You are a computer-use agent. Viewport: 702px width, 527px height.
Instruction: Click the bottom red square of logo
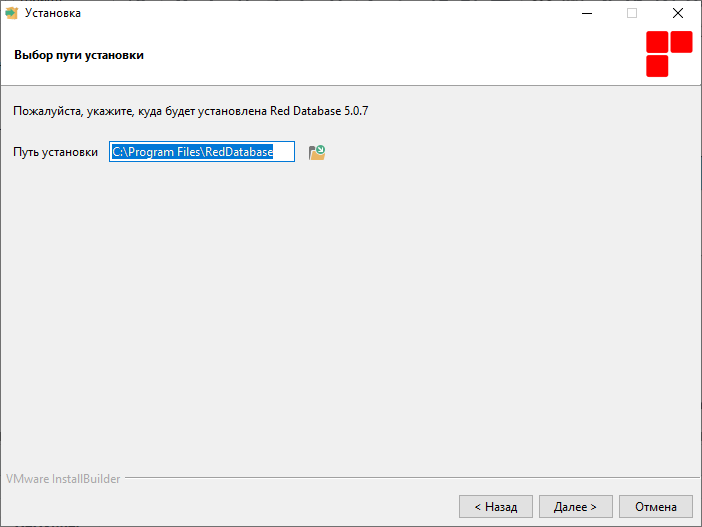(x=657, y=66)
